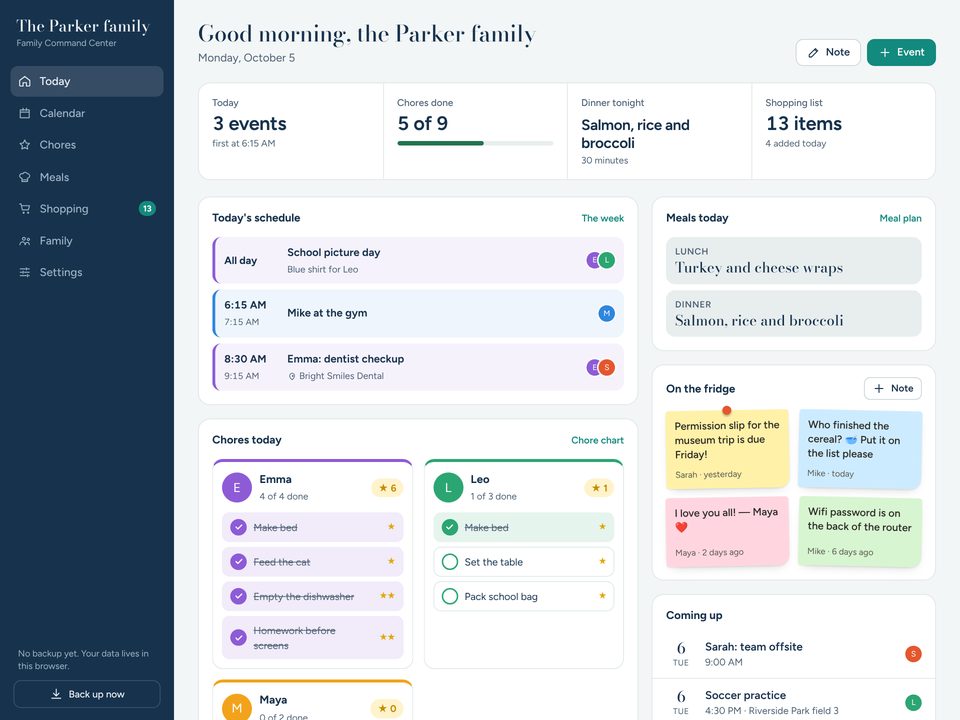Open The week link
Image resolution: width=960 pixels, height=720 pixels.
tap(602, 218)
